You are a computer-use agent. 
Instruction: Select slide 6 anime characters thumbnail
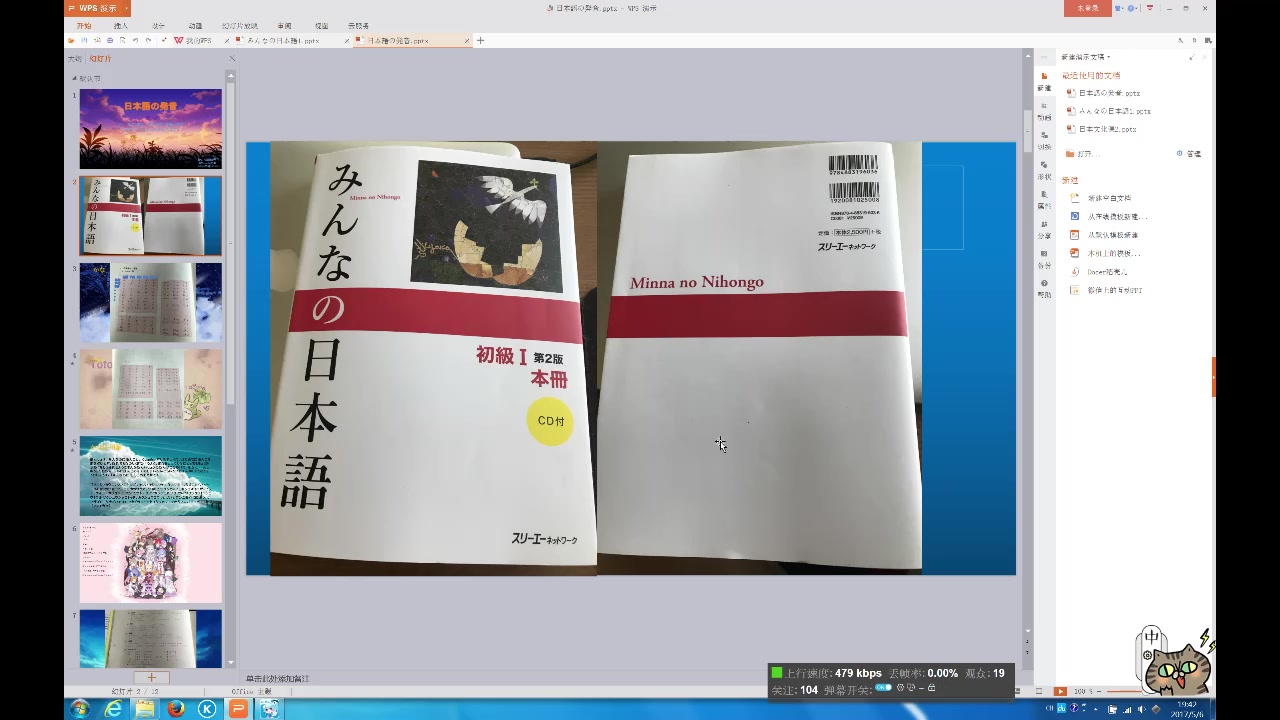pos(151,563)
